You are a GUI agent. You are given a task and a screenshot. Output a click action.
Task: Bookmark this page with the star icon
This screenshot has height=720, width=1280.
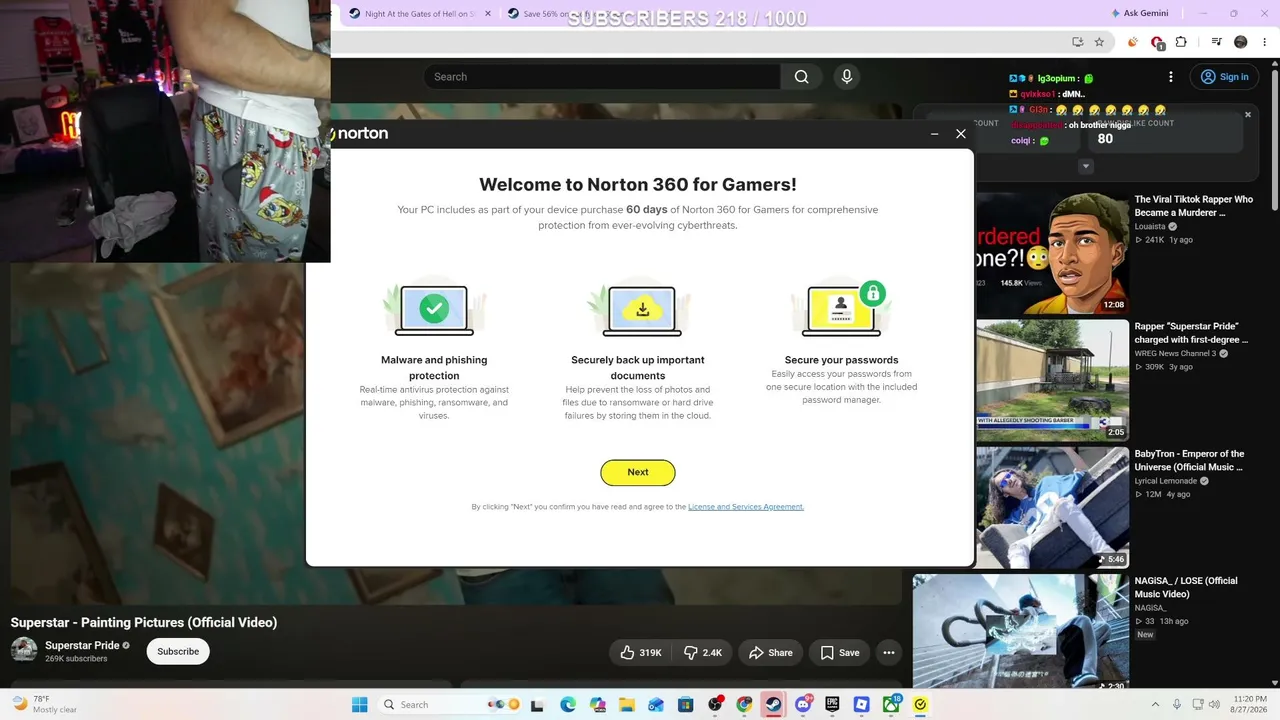1099,42
